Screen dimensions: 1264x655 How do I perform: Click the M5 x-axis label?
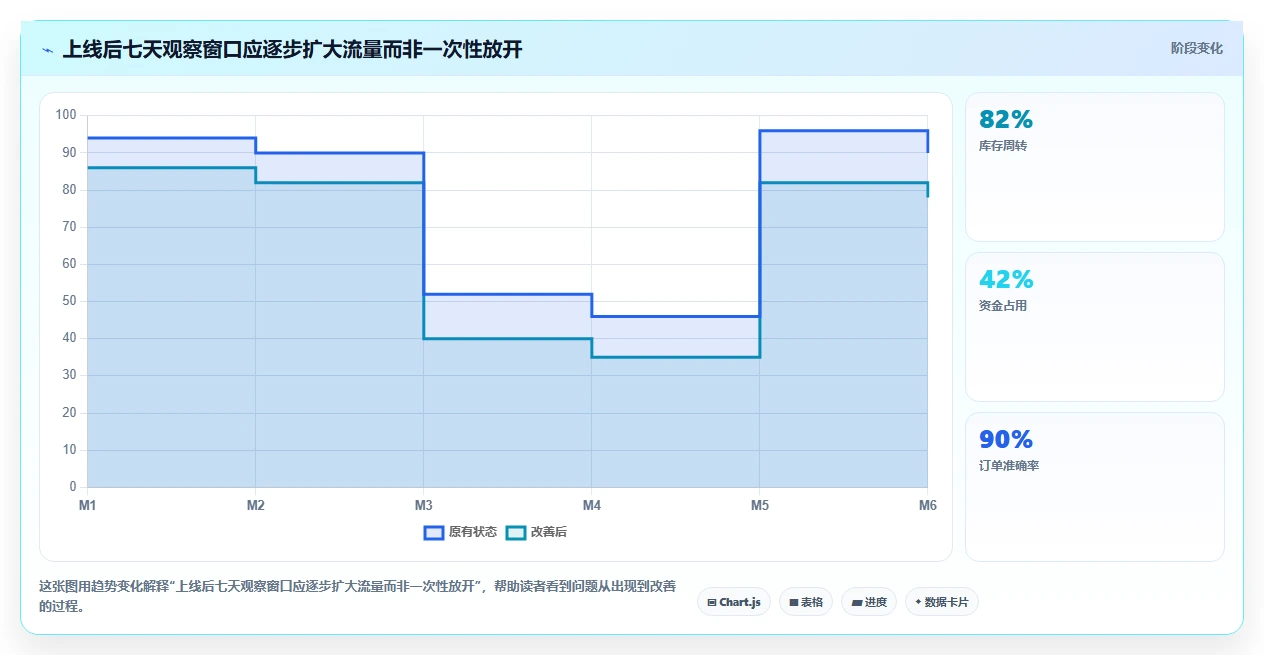[x=760, y=506]
